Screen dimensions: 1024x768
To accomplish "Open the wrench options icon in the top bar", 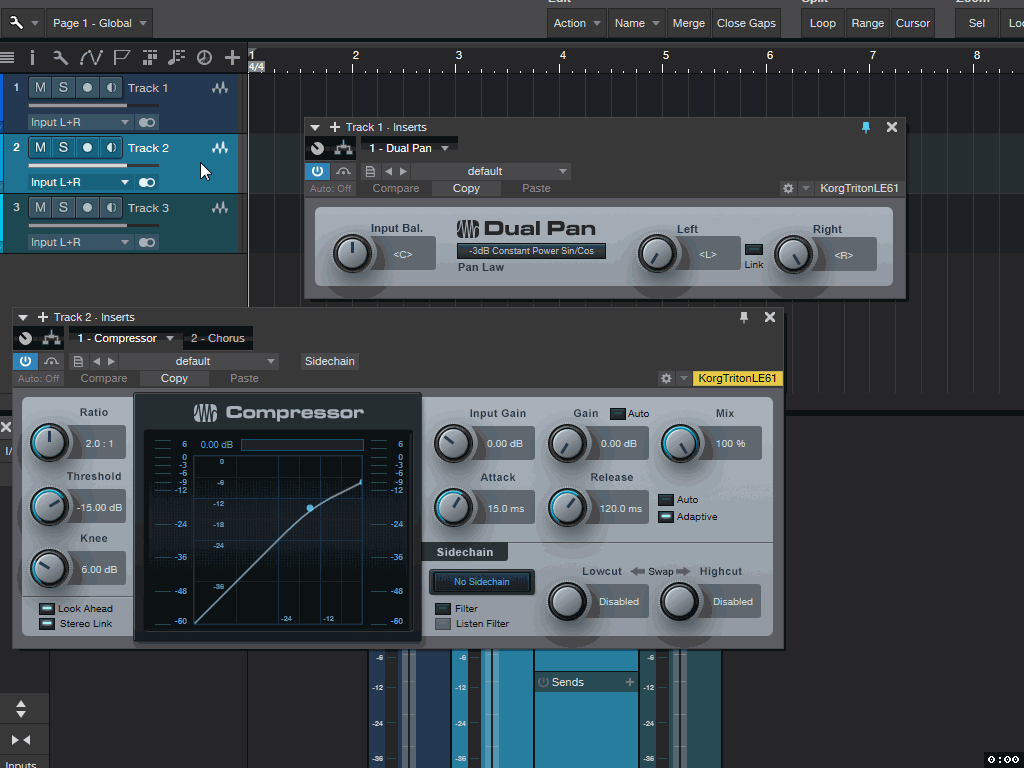I will 16,23.
